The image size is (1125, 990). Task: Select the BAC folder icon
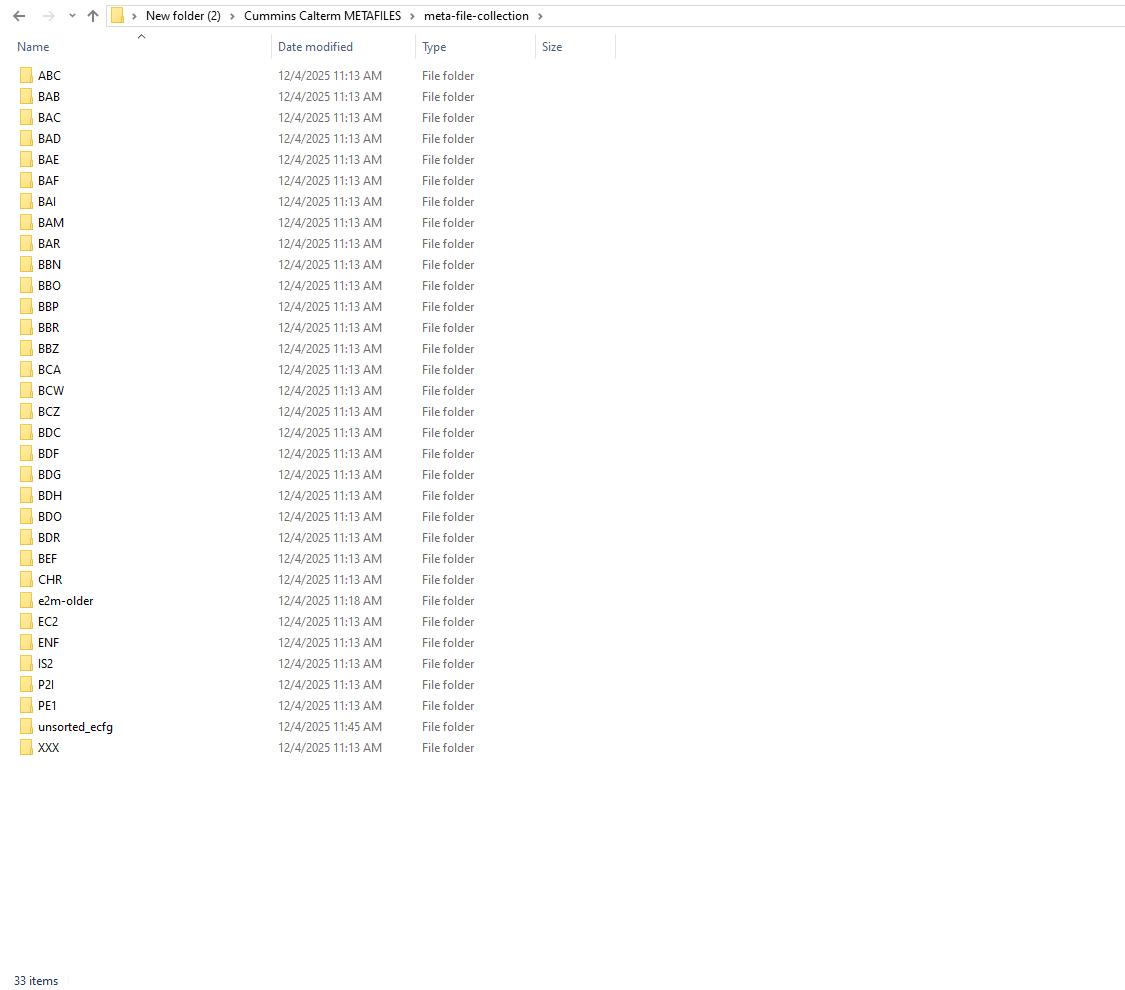coord(27,118)
